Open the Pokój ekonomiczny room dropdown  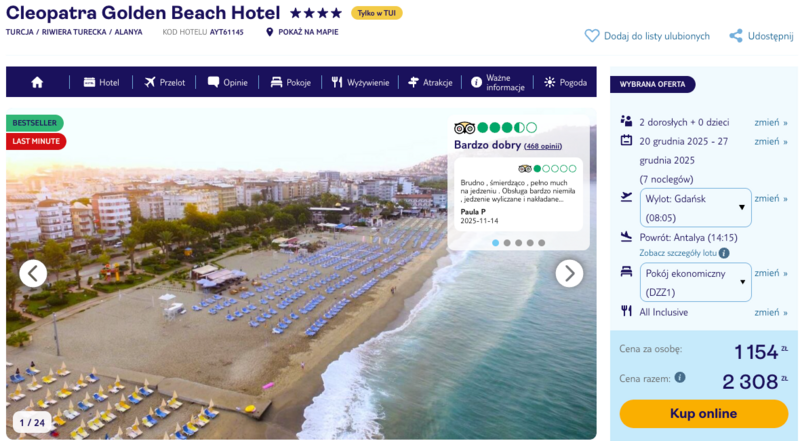point(695,282)
